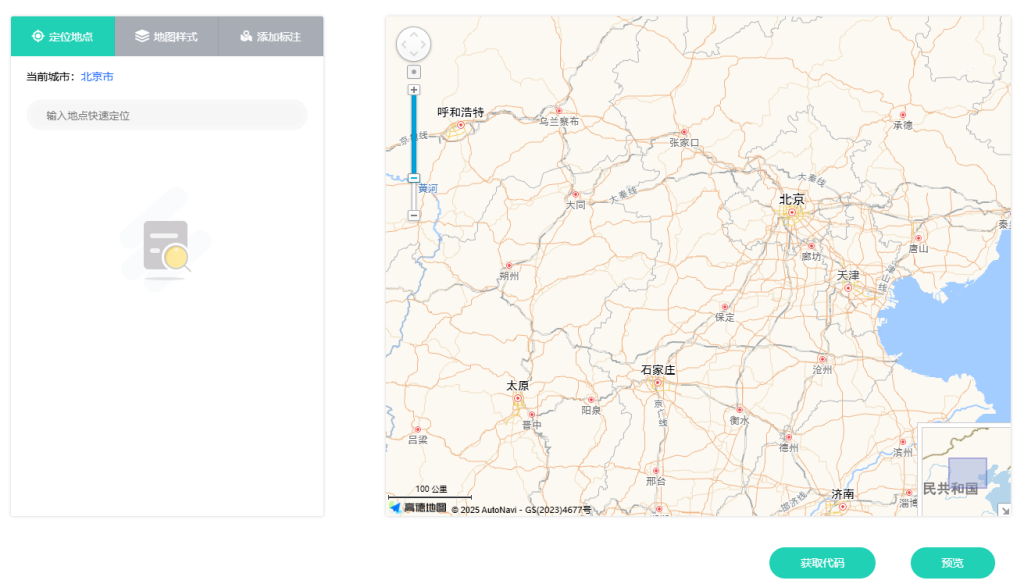1024x584 pixels.
Task: Click the 唐山 city marker
Action: (x=918, y=238)
